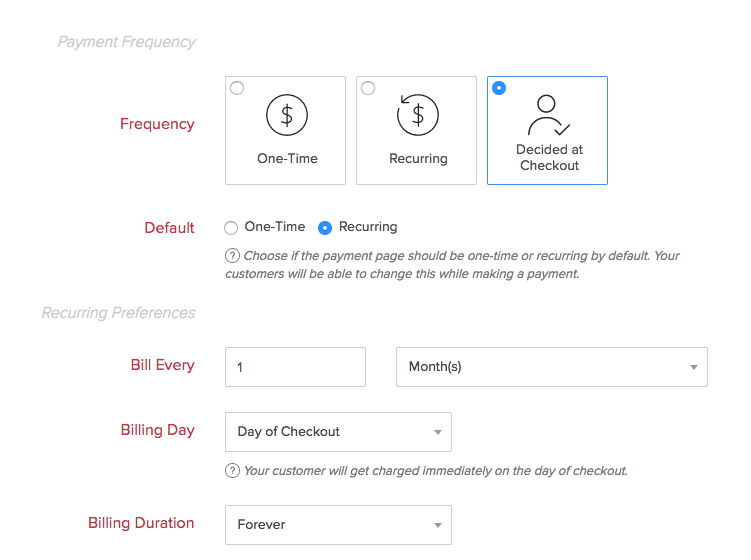Click the Forever dropdown arrow

[x=438, y=526]
